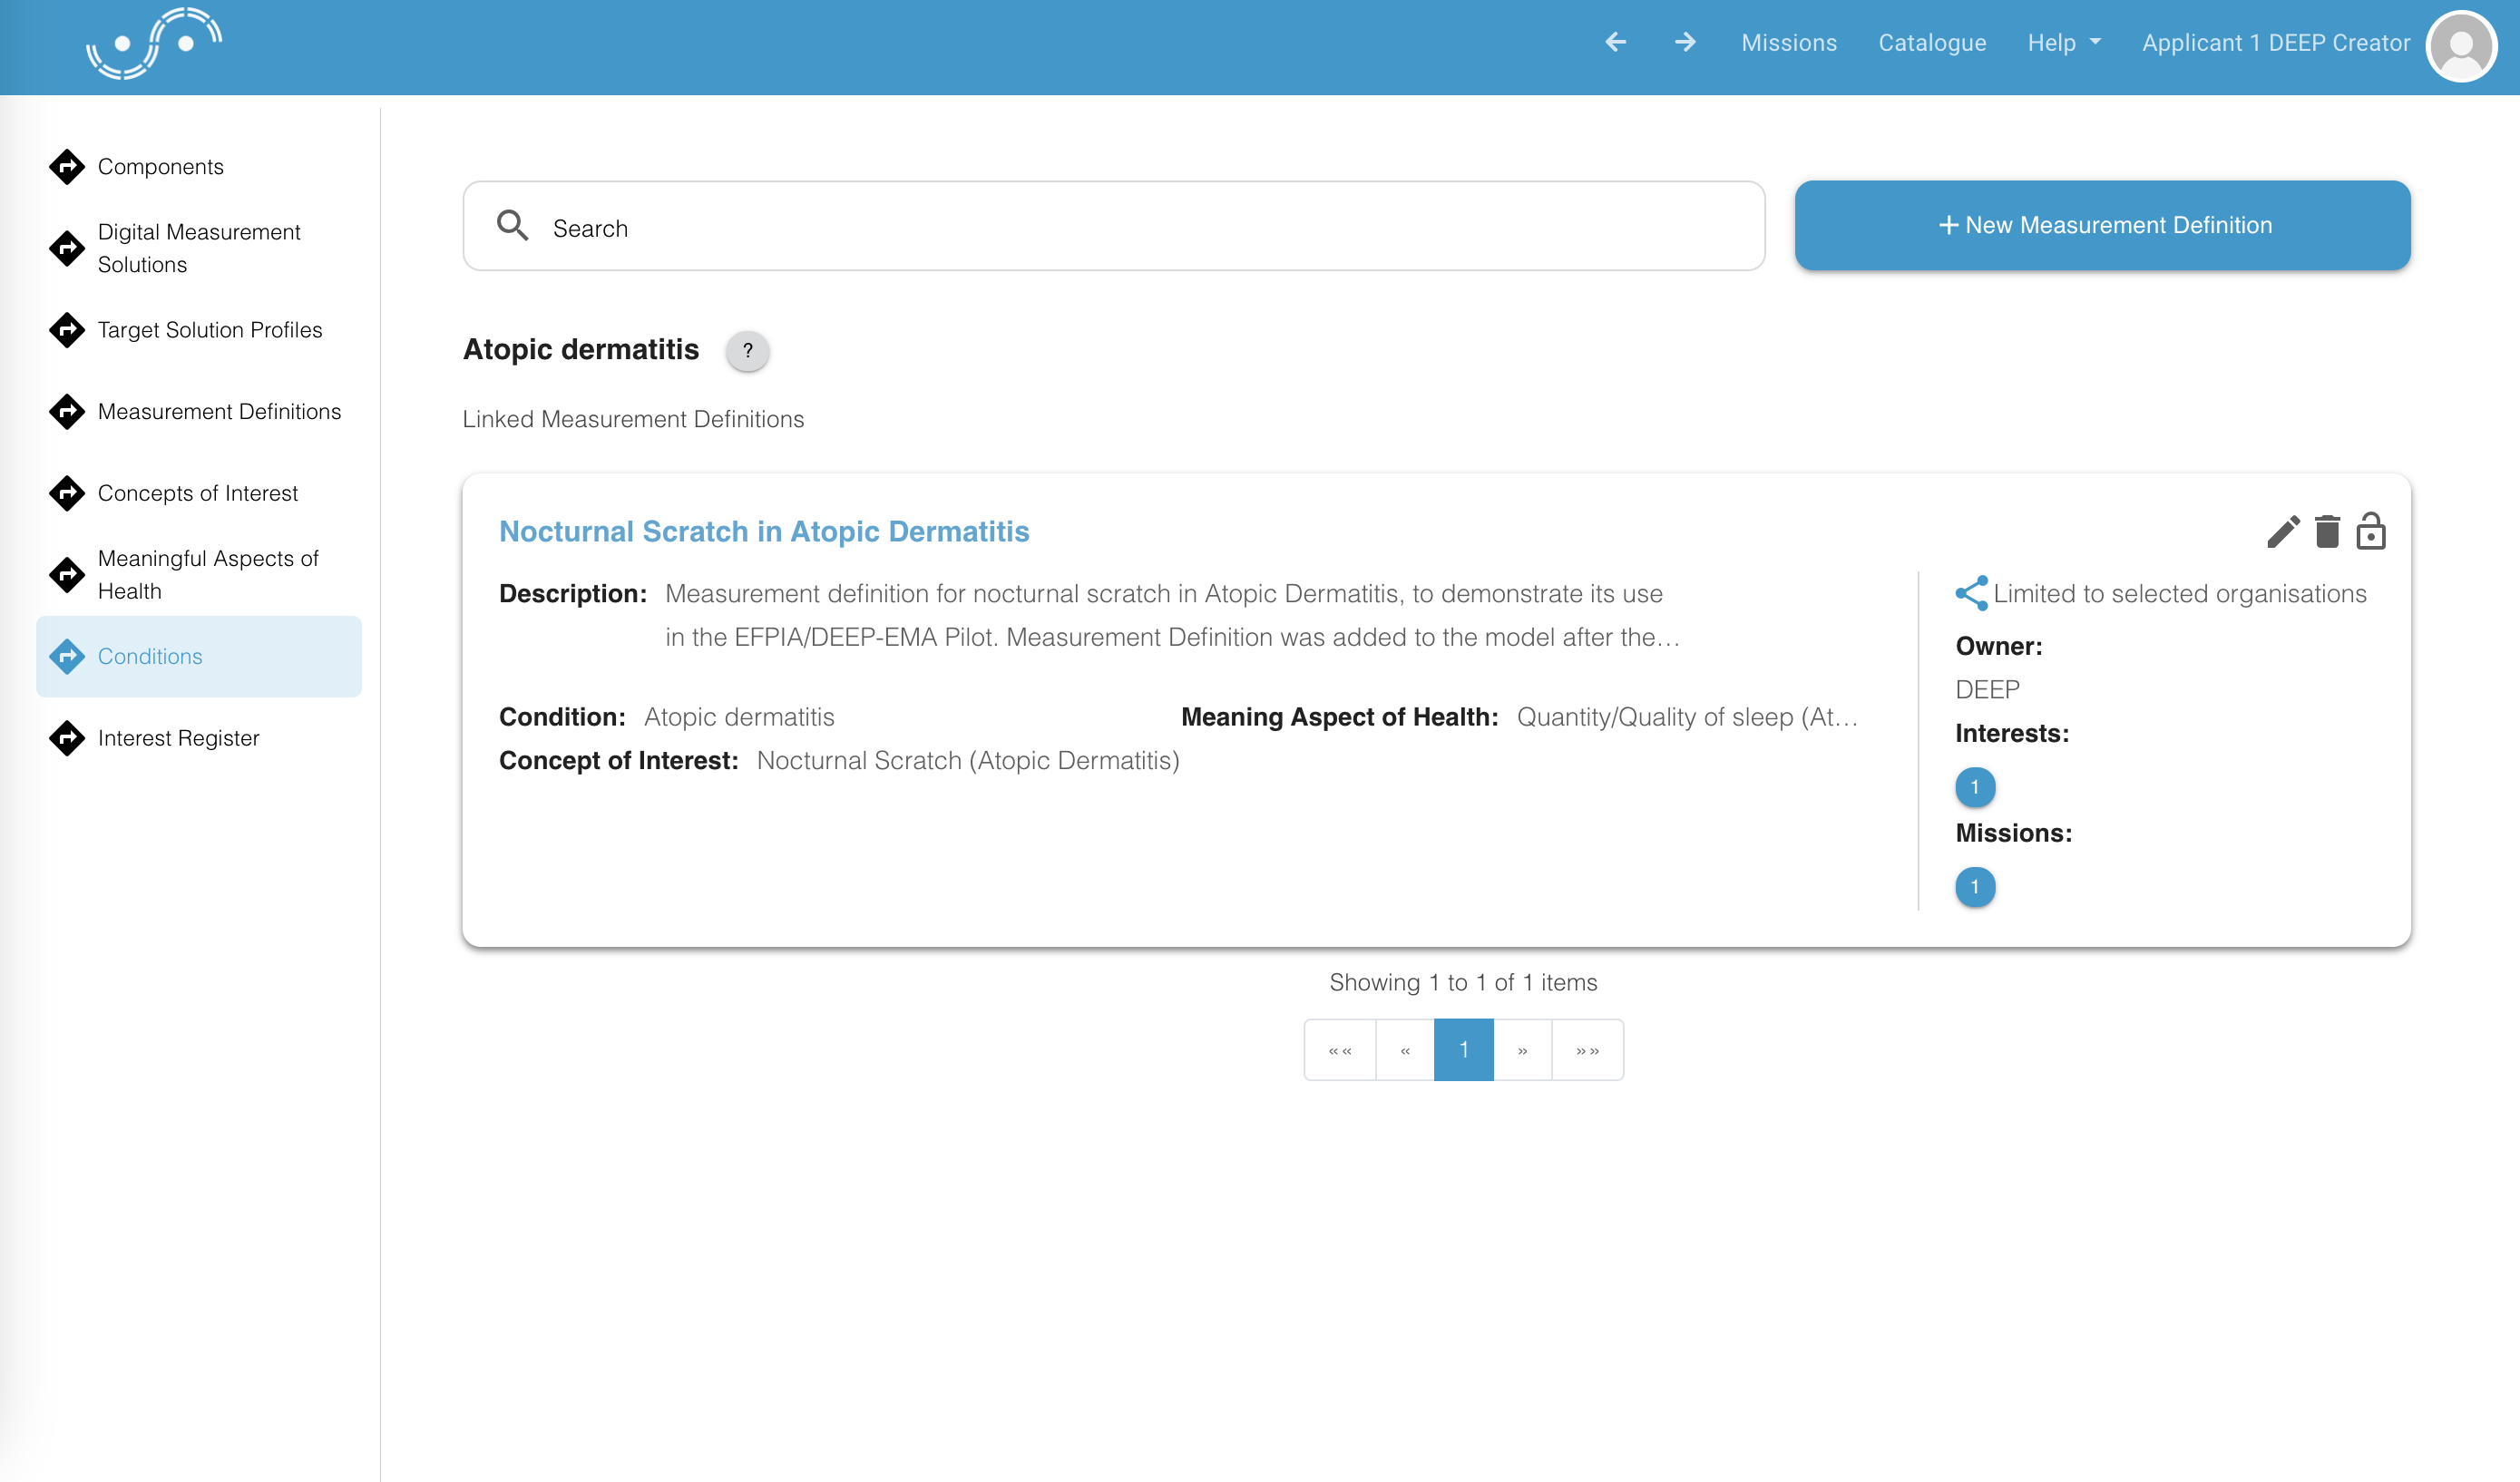Image resolution: width=2520 pixels, height=1482 pixels.
Task: Click the truncated 'Quantity/Quality of sleep' value
Action: click(x=1687, y=717)
